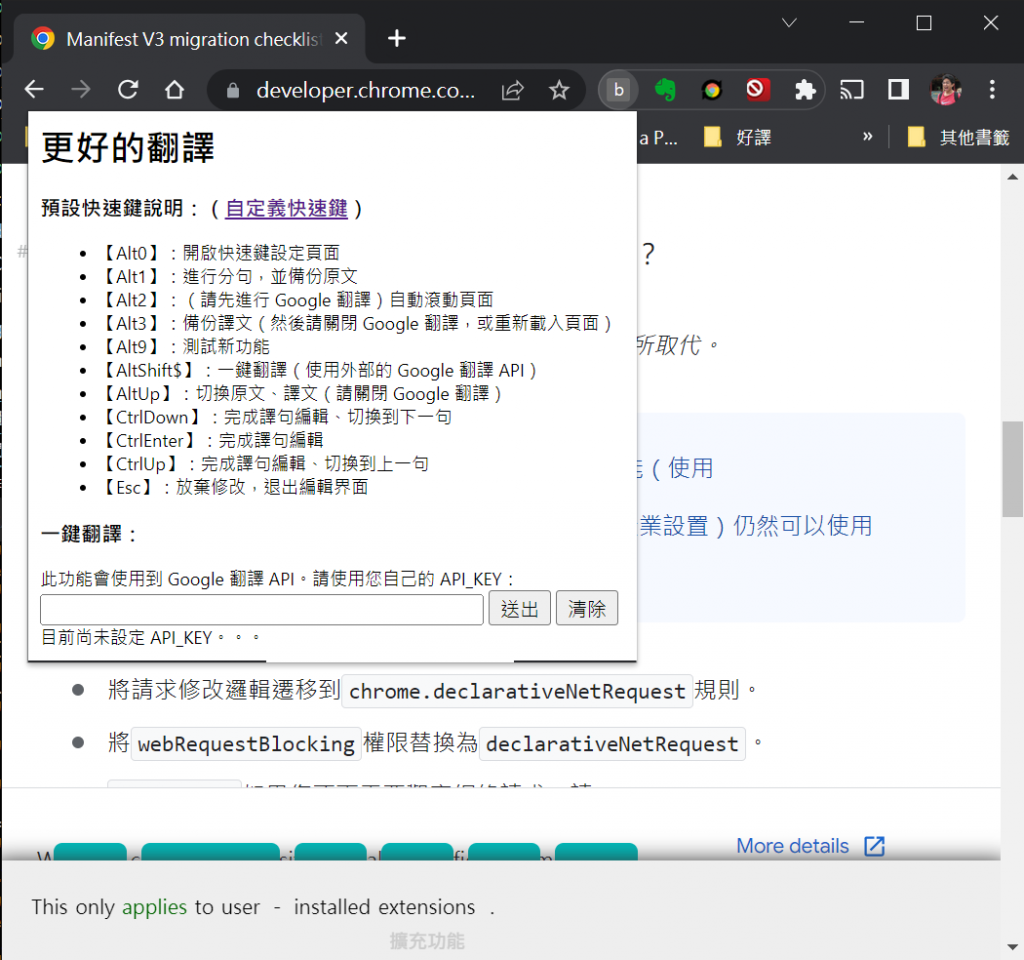
Task: Click the 【CtrlUp】 切換到上一句 line
Action: point(264,464)
